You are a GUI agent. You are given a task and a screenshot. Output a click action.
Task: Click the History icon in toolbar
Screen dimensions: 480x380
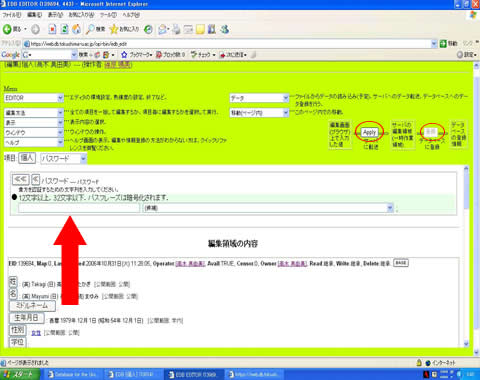tap(148, 29)
